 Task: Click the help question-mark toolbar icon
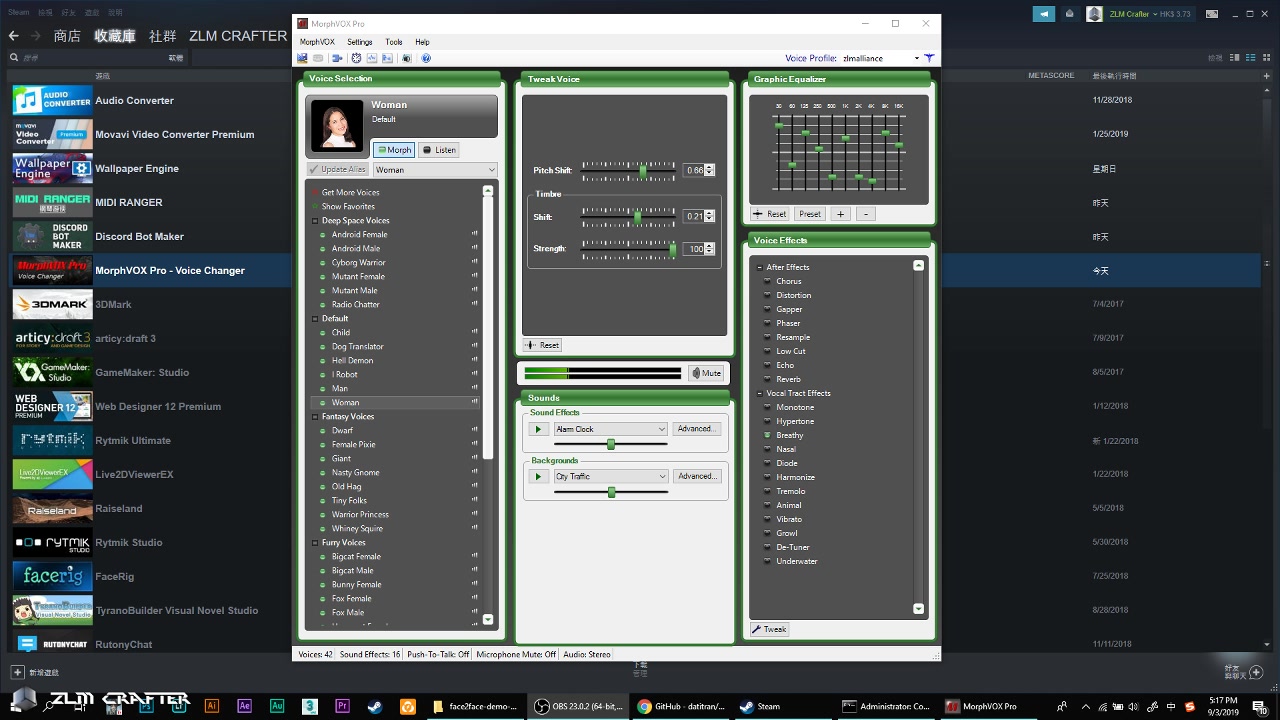(426, 58)
